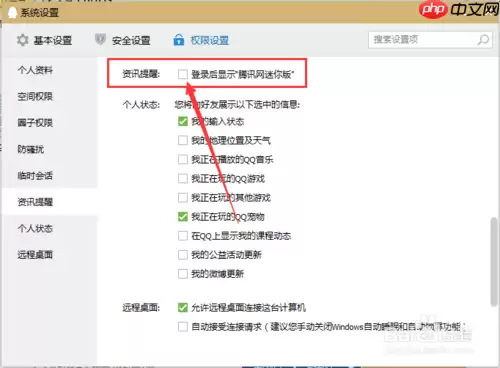Click the 搜索设置项 search field
The width and height of the screenshot is (500, 368).
tap(430, 40)
